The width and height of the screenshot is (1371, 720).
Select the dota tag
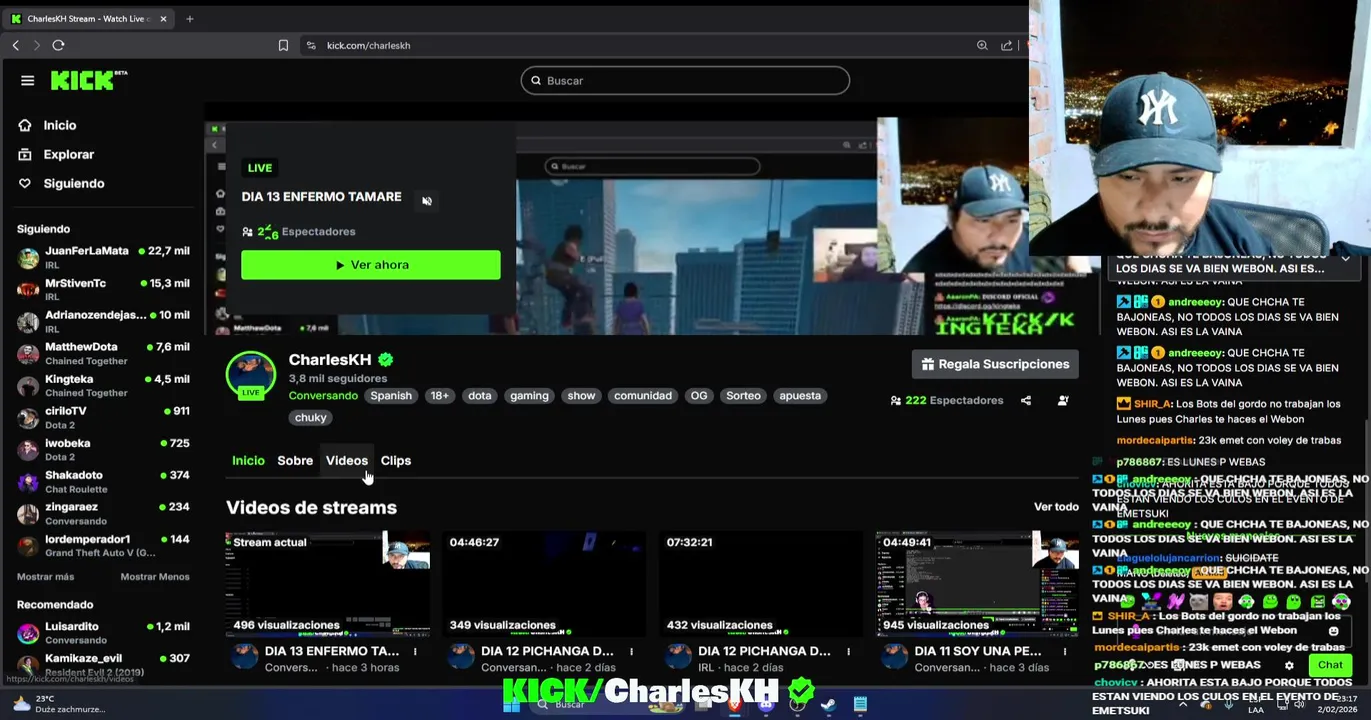480,396
